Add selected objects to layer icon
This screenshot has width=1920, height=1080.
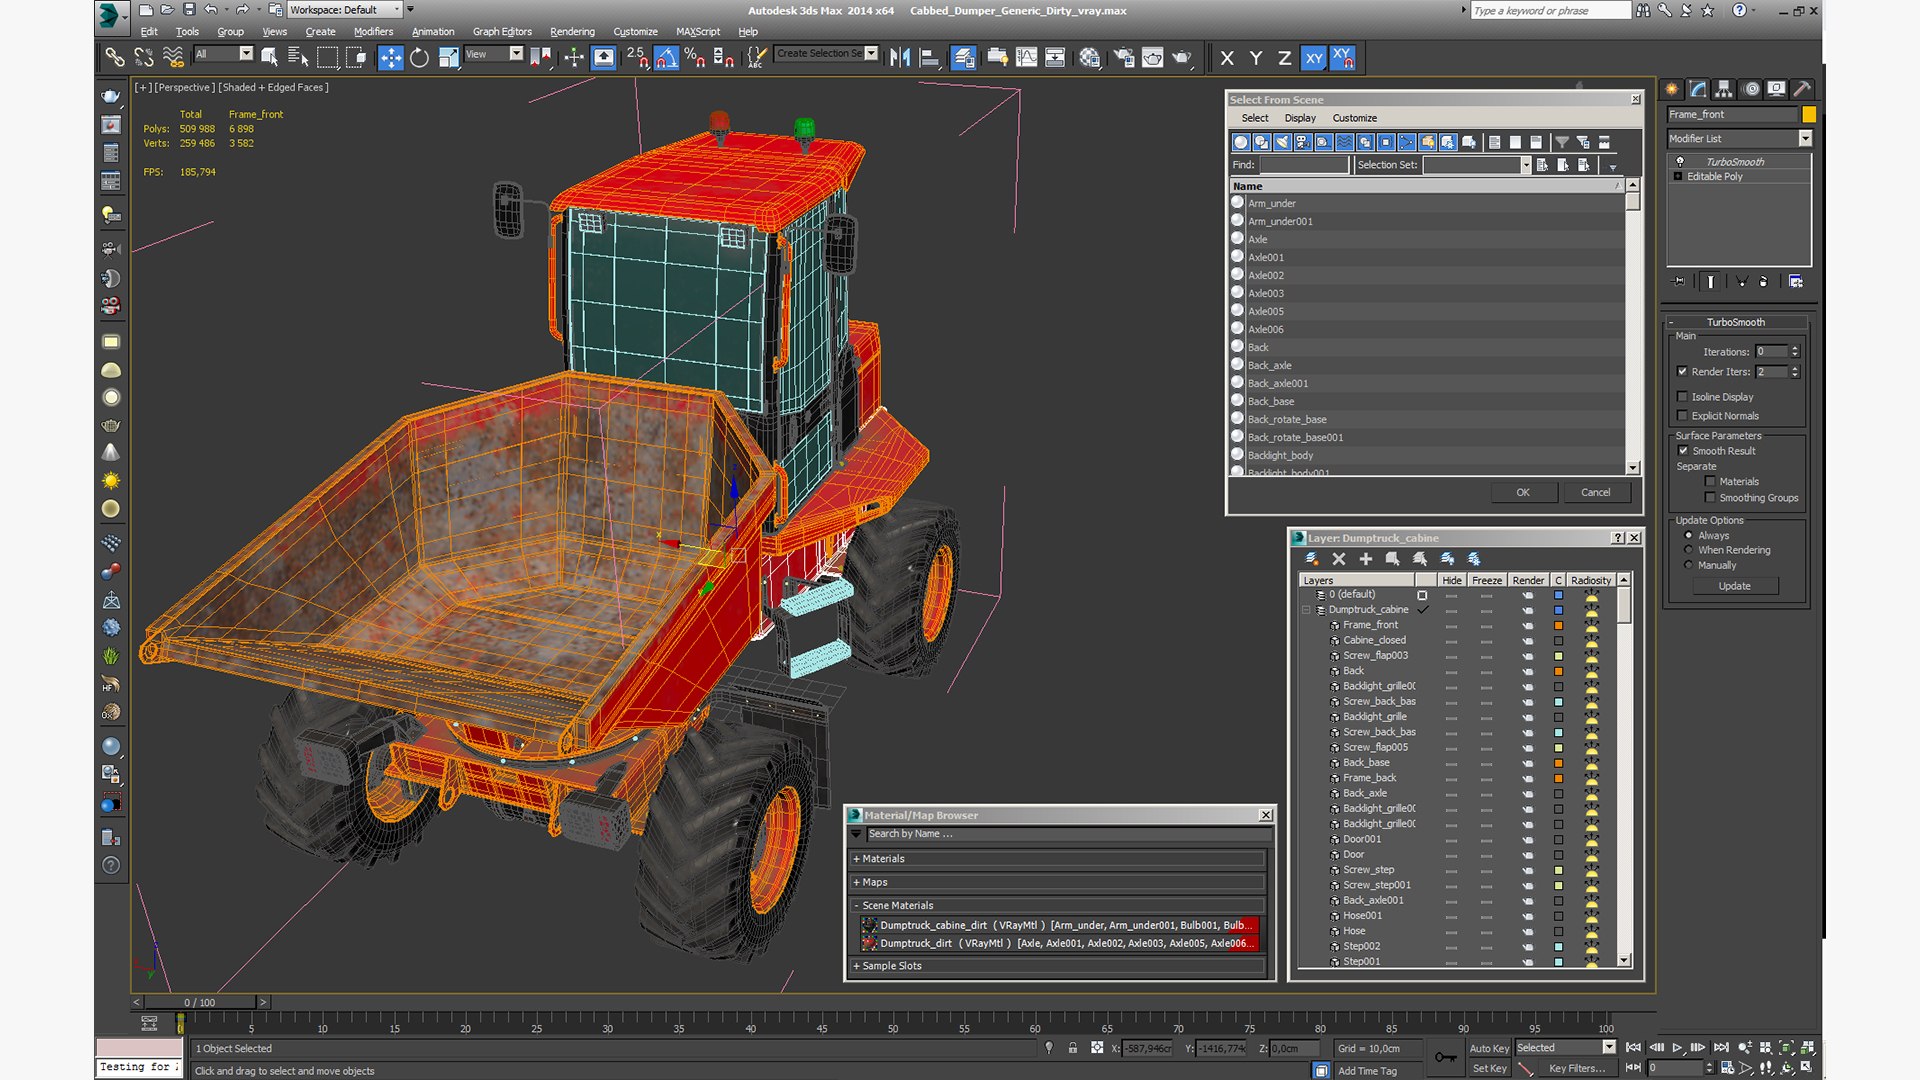pyautogui.click(x=1366, y=559)
